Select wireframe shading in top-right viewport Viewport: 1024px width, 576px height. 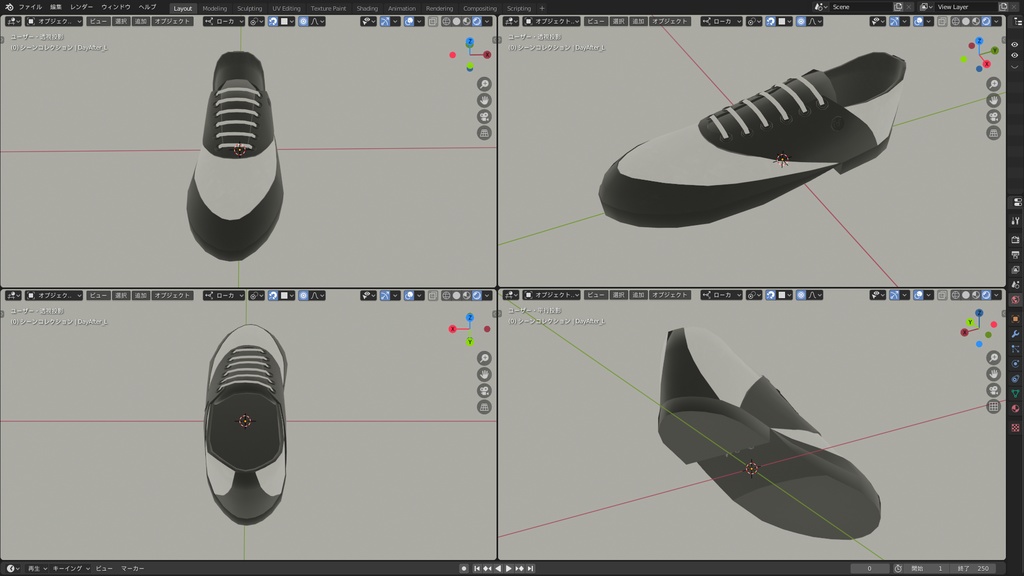tap(955, 22)
